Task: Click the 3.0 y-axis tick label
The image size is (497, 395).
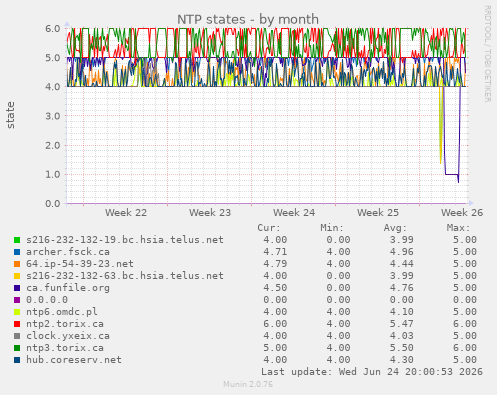Action: [x=53, y=116]
